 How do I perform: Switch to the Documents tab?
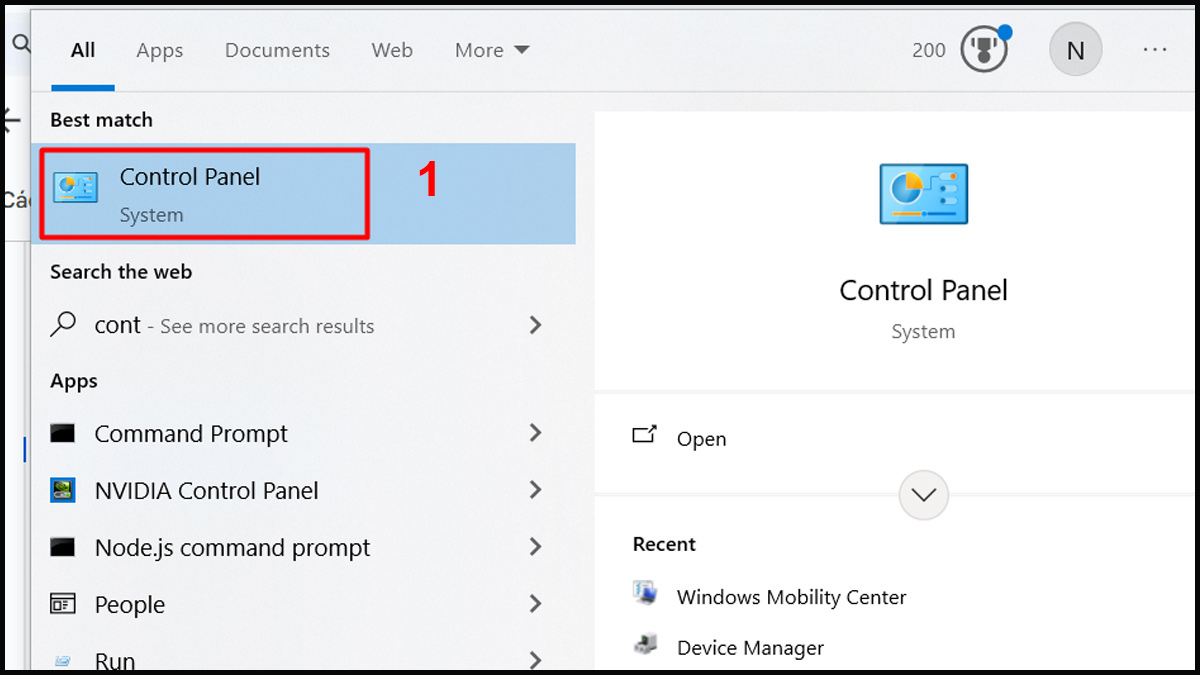(277, 50)
